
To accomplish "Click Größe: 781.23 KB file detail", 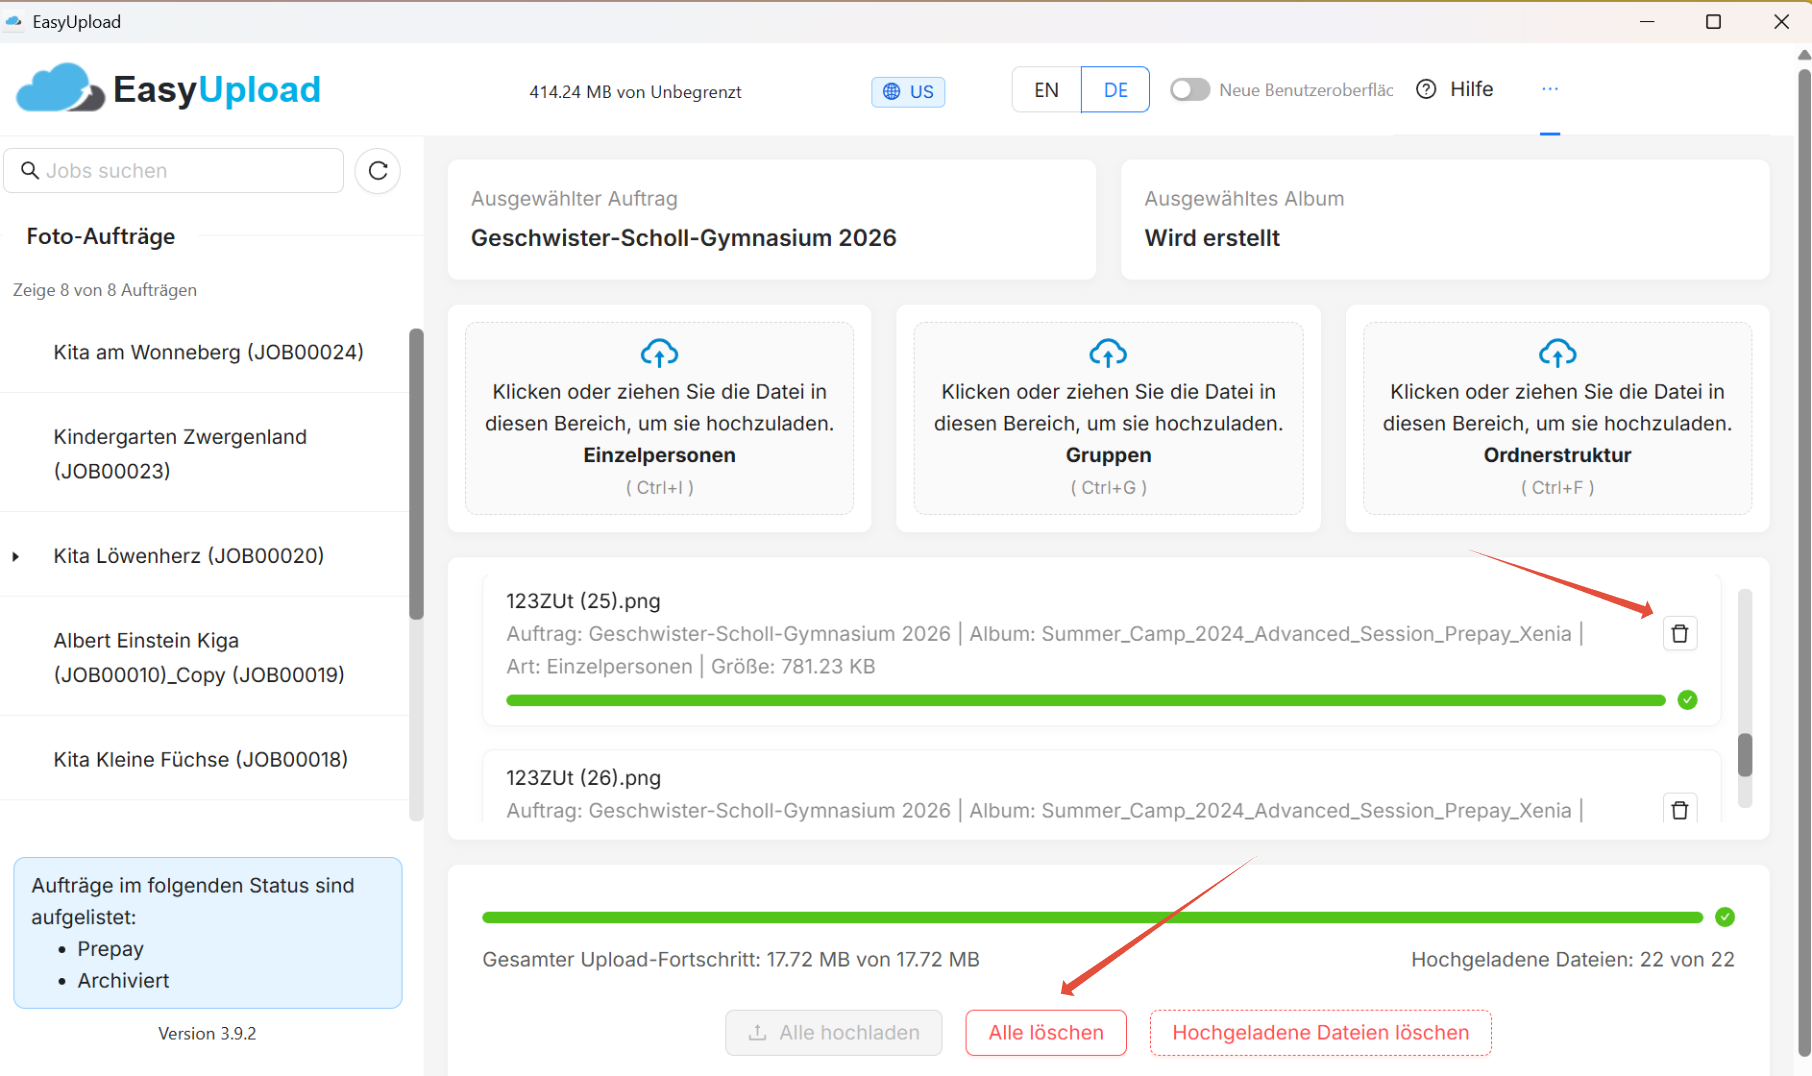I will pyautogui.click(x=793, y=667).
